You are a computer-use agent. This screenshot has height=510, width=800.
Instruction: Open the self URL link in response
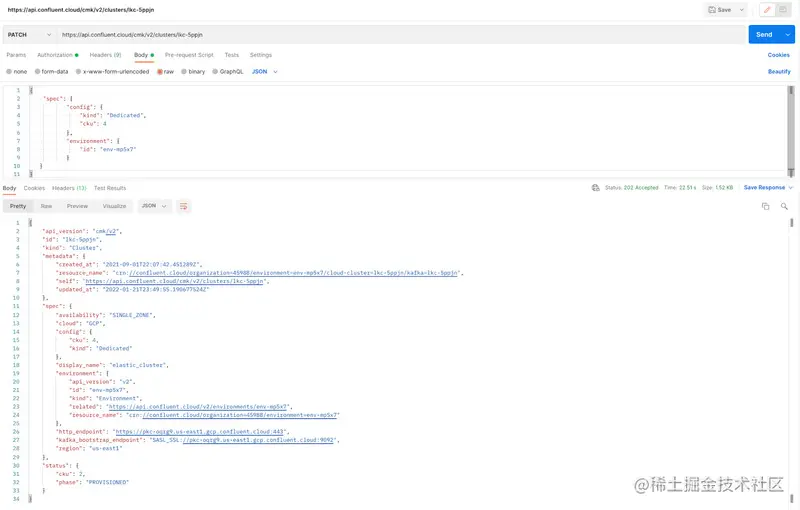174,281
